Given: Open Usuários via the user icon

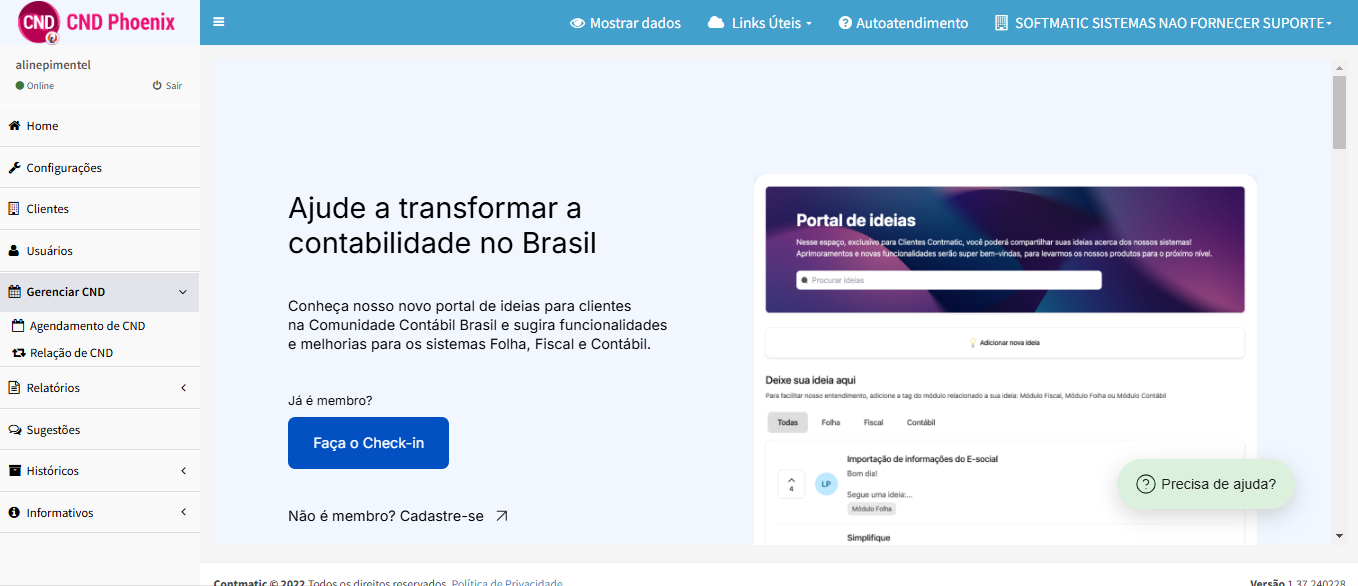Looking at the screenshot, I should pyautogui.click(x=14, y=250).
